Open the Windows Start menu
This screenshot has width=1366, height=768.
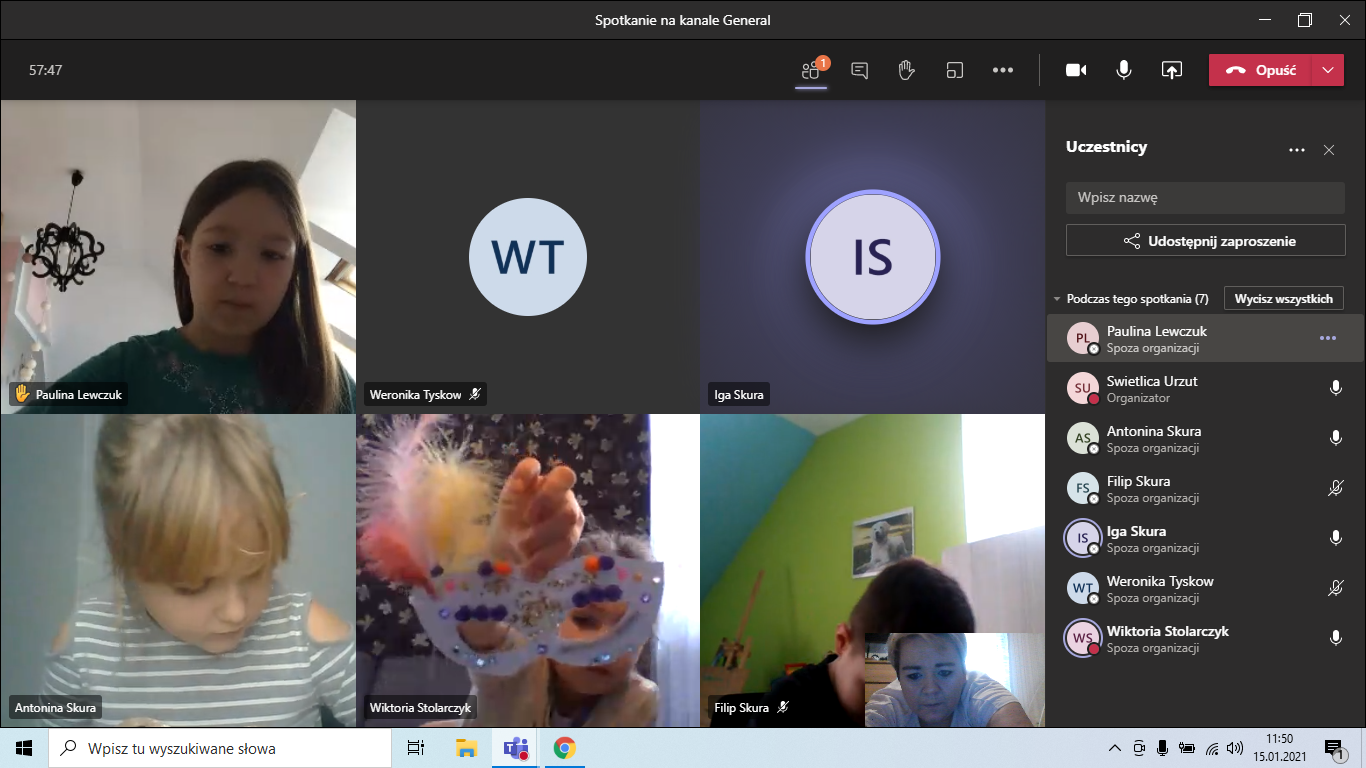click(24, 748)
